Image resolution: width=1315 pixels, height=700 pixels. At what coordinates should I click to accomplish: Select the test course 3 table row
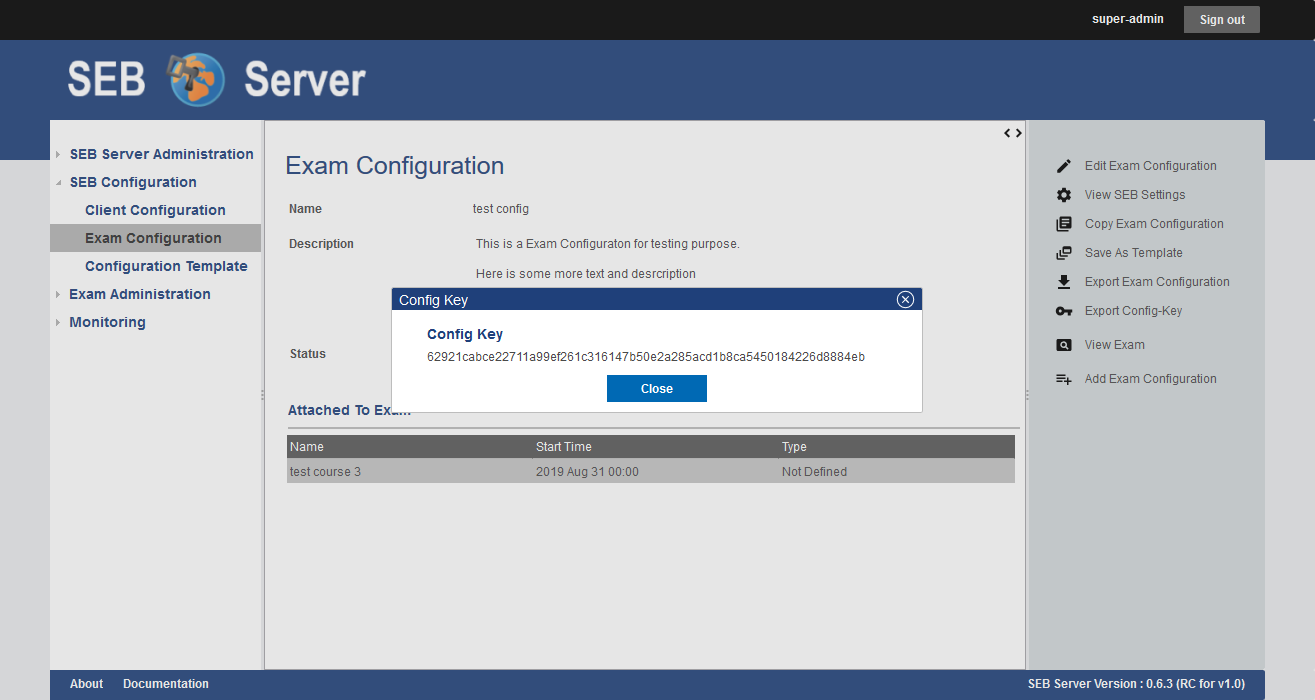click(650, 471)
